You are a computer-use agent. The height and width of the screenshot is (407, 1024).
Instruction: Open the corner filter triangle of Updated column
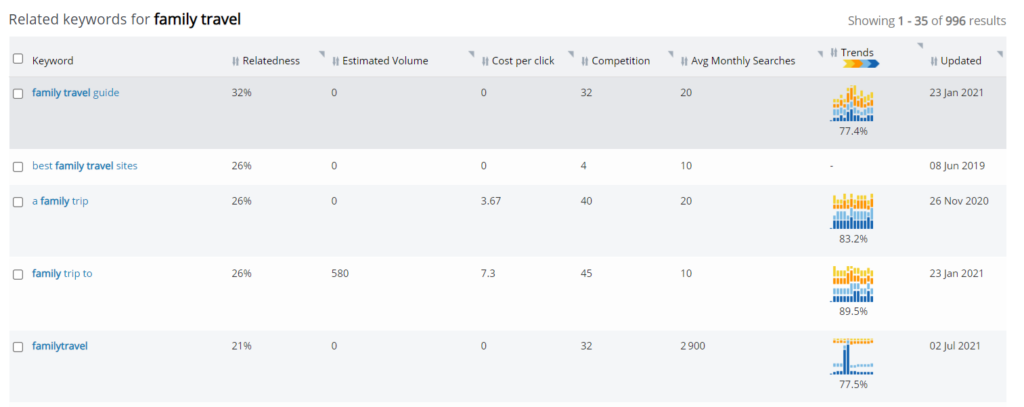pos(1000,54)
